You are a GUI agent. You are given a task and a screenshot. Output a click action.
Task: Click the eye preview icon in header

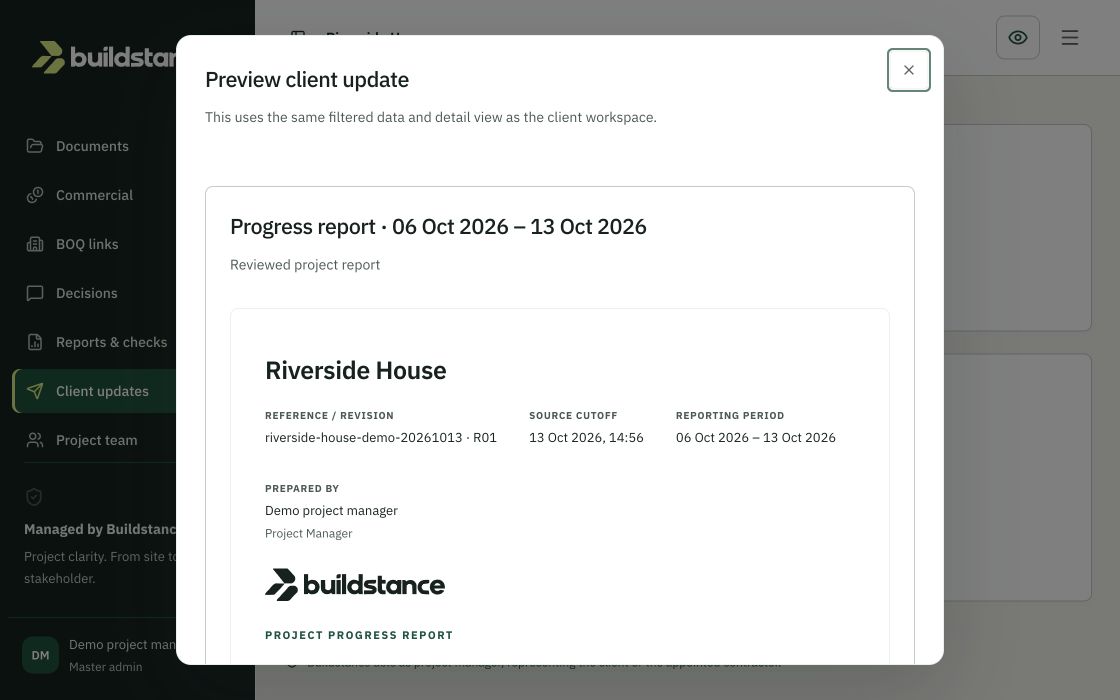pos(1018,38)
